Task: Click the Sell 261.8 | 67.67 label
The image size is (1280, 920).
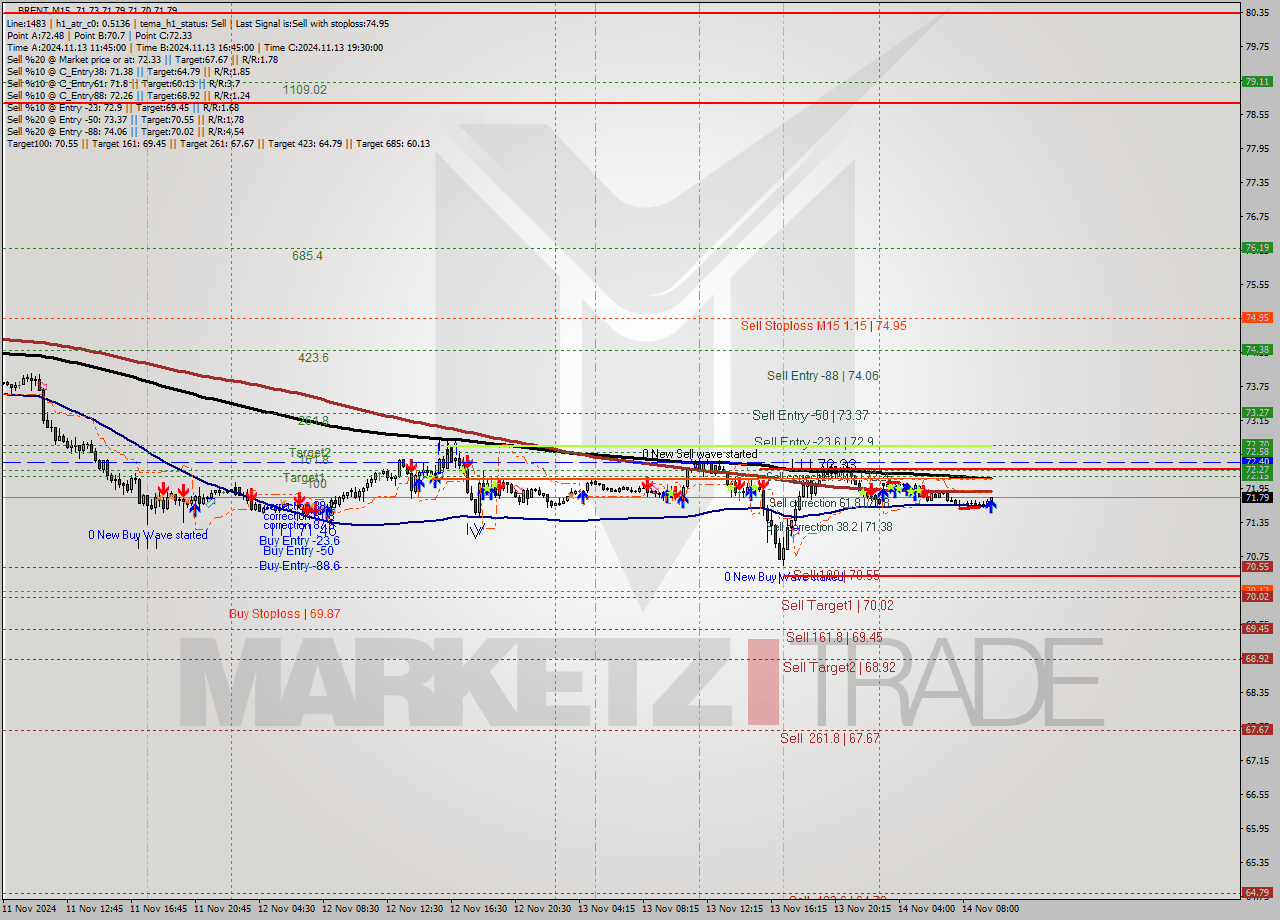Action: 830,738
